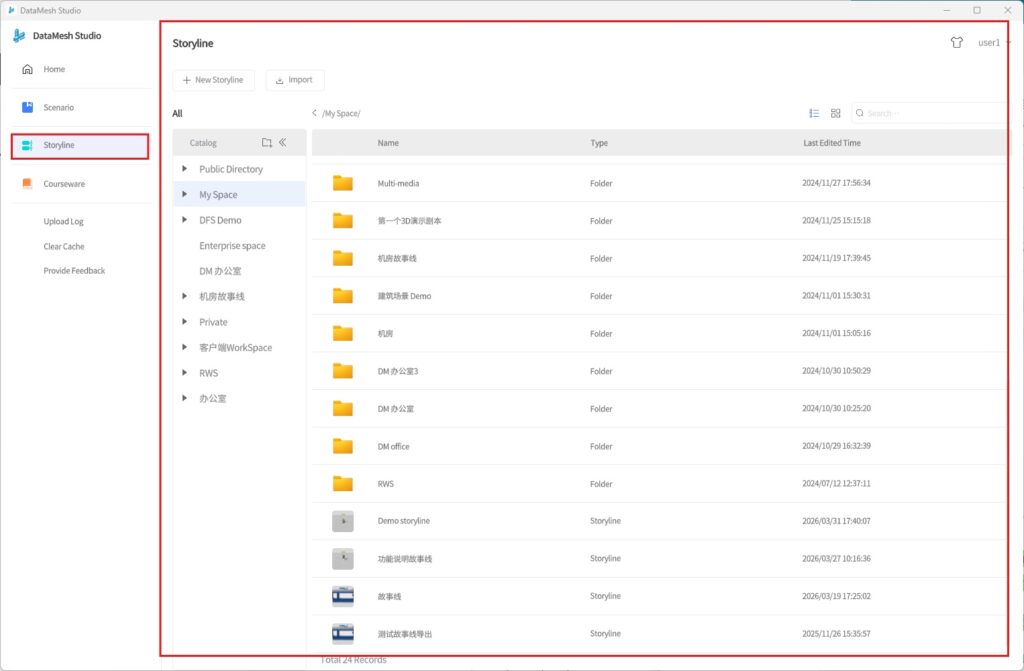Open the user1 account dropdown
Image resolution: width=1024 pixels, height=671 pixels.
click(x=992, y=43)
